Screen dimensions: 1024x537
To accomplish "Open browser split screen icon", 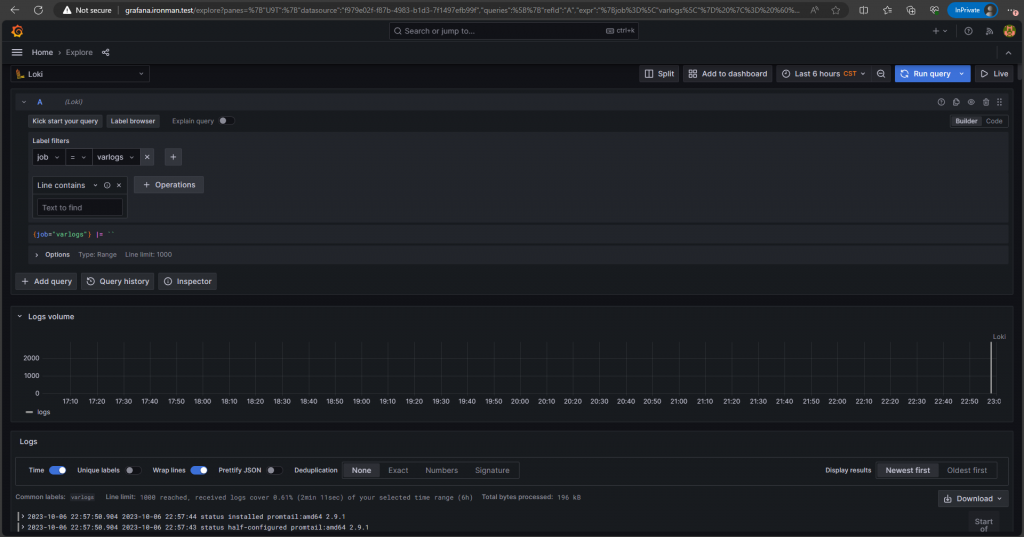I will (863, 10).
